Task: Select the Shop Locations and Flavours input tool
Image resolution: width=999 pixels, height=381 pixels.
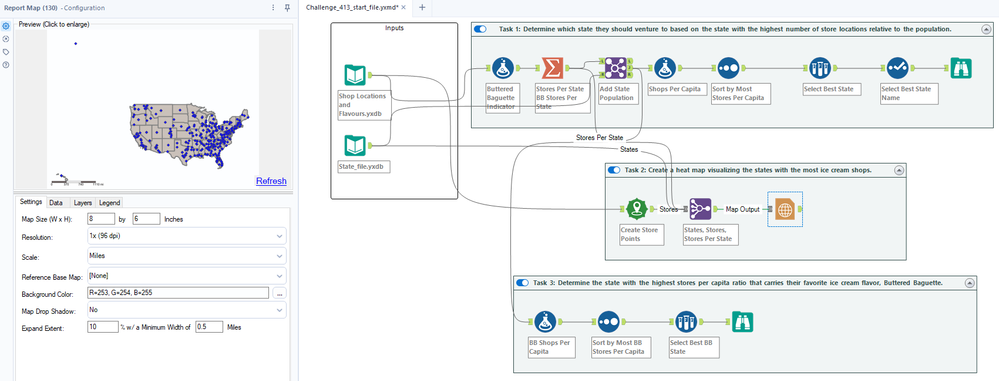Action: pos(355,75)
